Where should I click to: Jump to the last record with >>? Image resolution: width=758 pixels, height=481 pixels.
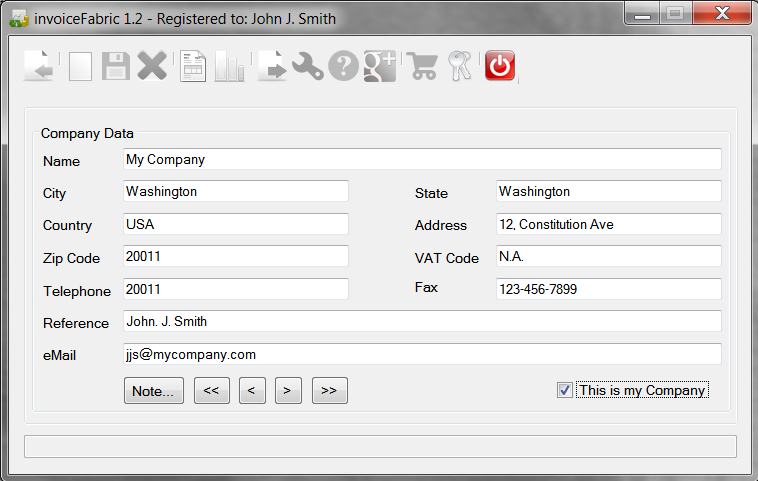330,391
